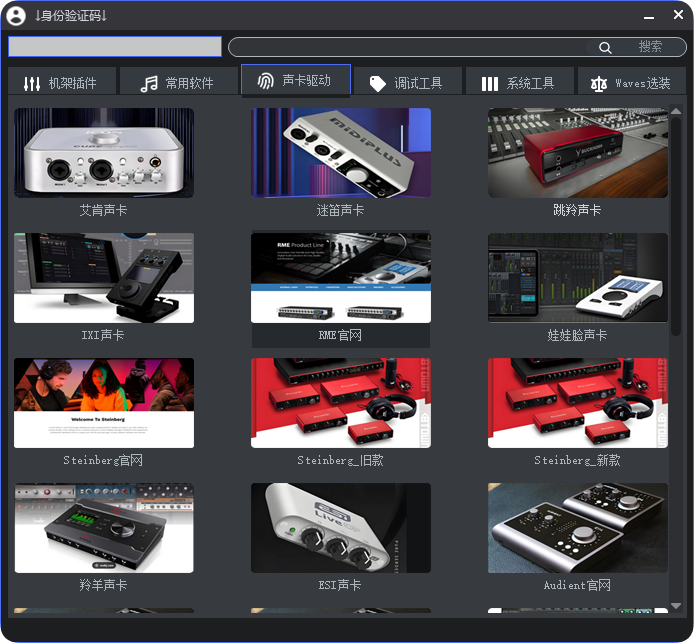The height and width of the screenshot is (643, 694).
Task: Open the 羚羊声卡 thumbnail
Action: pos(104,528)
